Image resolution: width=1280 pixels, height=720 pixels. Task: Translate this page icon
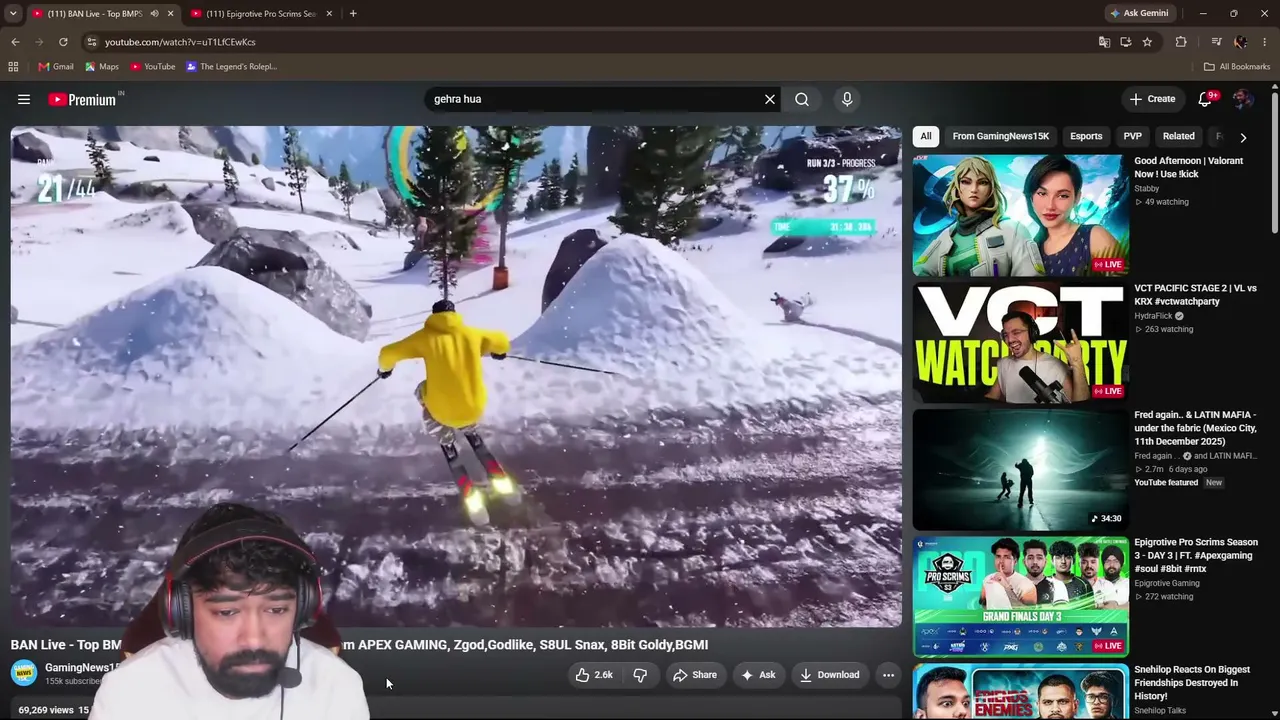click(1104, 42)
